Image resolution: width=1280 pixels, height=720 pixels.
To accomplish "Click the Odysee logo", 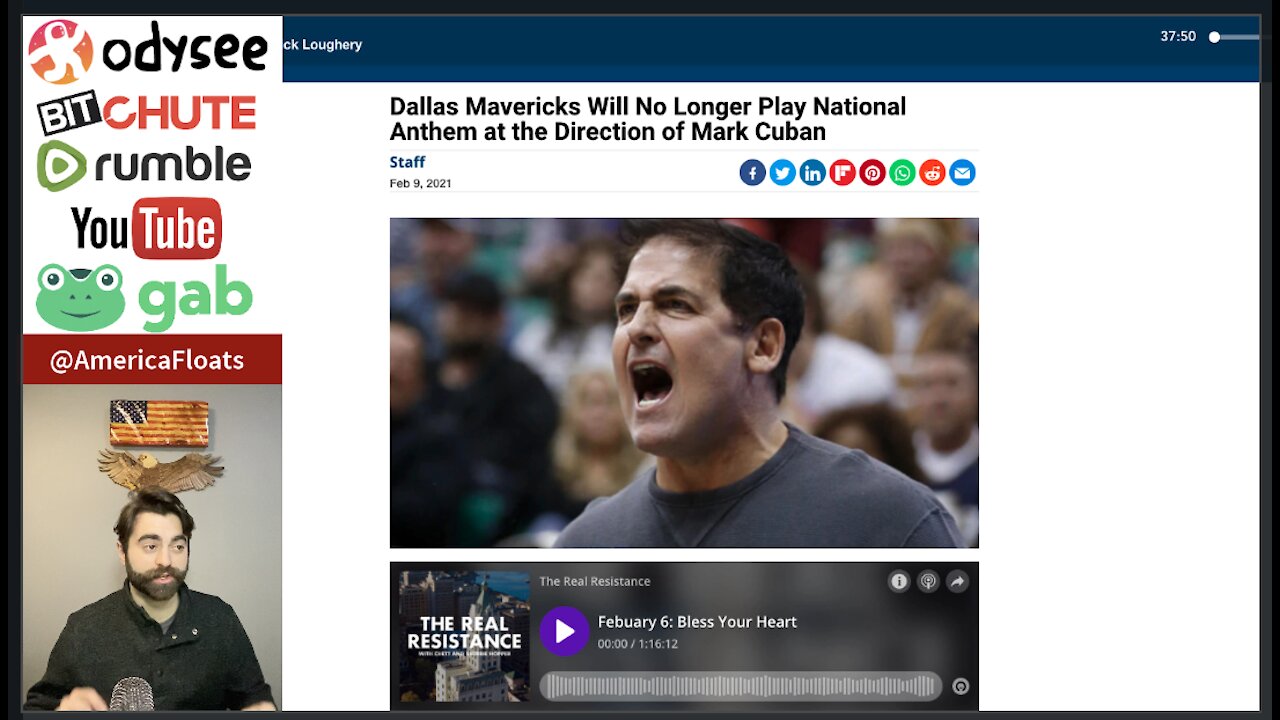I will click(149, 51).
